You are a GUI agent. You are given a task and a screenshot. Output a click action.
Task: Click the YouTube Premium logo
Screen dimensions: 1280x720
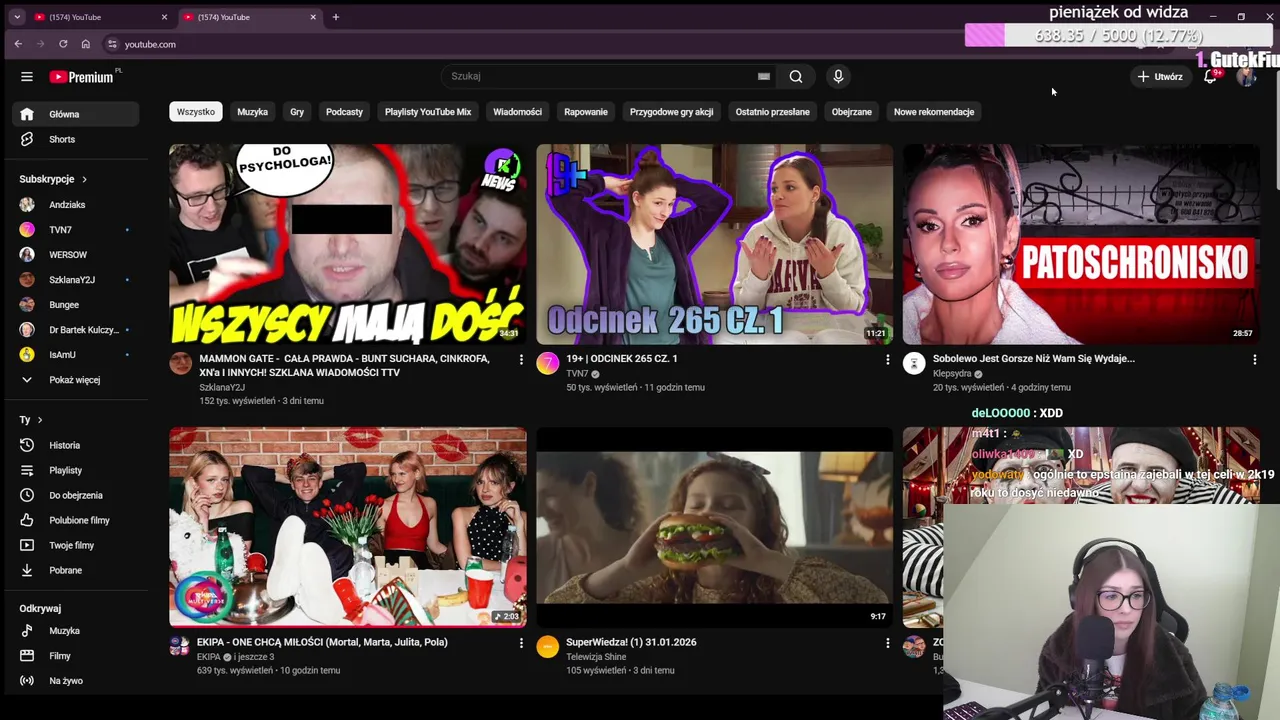point(83,77)
